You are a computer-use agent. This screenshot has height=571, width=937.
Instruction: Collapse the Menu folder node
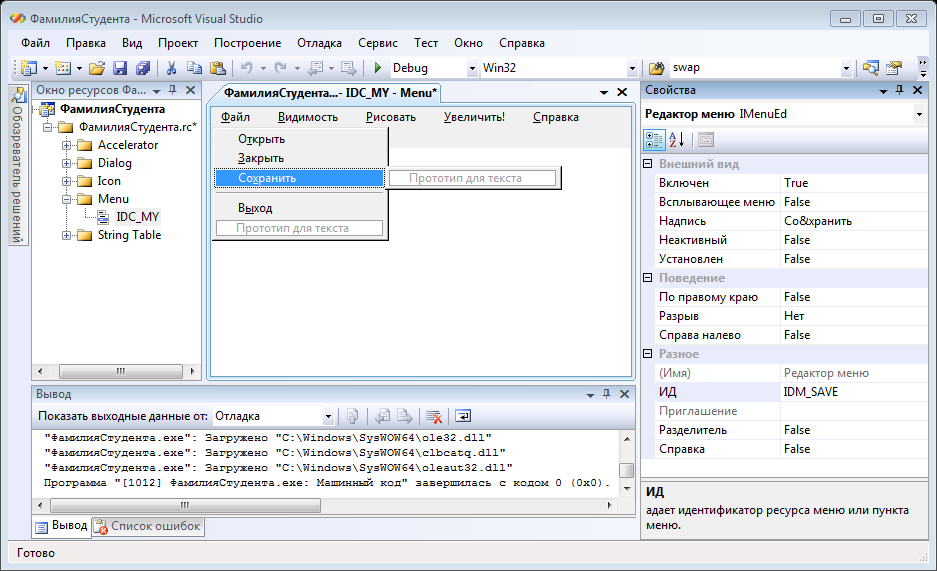[67, 199]
